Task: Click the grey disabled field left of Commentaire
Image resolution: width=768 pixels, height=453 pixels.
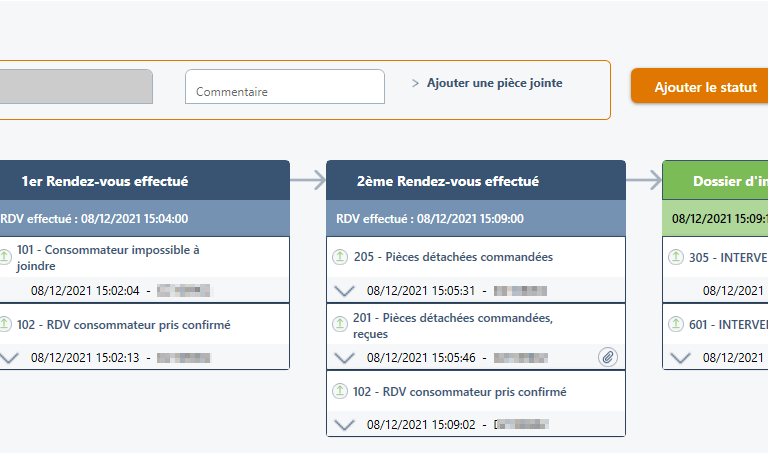Action: coord(76,87)
